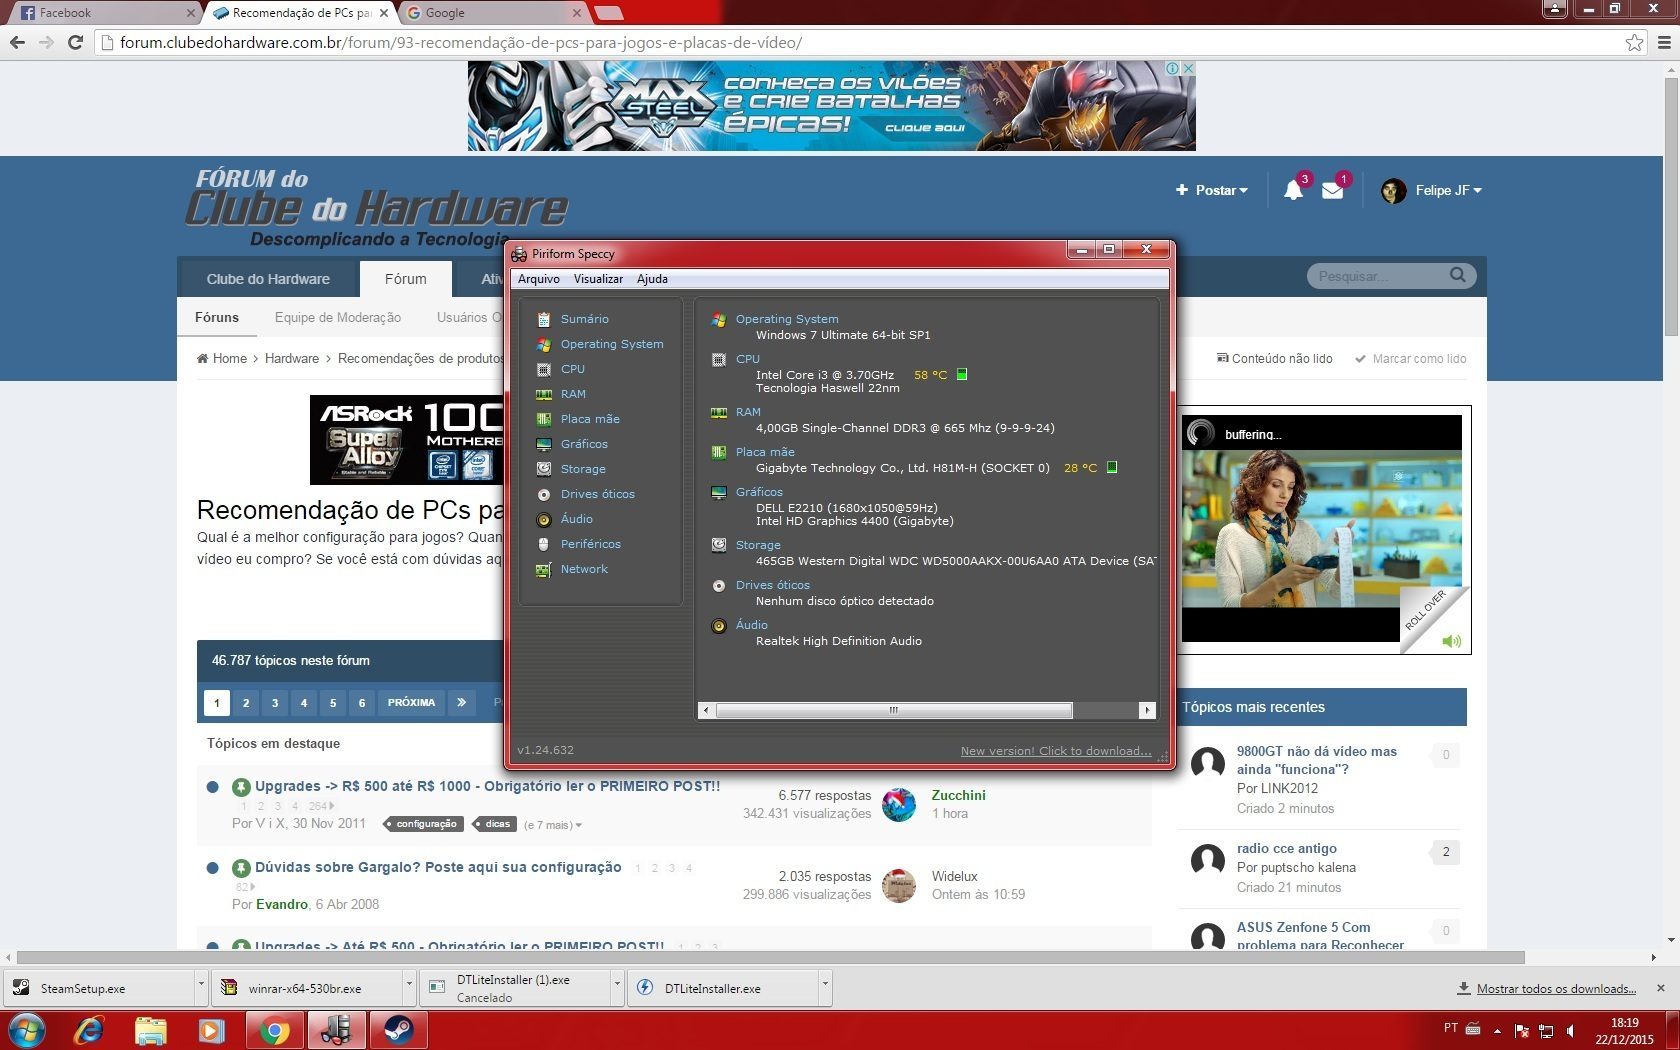
Task: Click the configuração tag
Action: [x=424, y=824]
